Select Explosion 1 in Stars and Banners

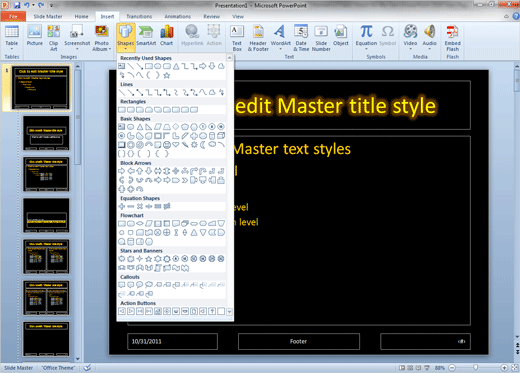click(x=122, y=259)
